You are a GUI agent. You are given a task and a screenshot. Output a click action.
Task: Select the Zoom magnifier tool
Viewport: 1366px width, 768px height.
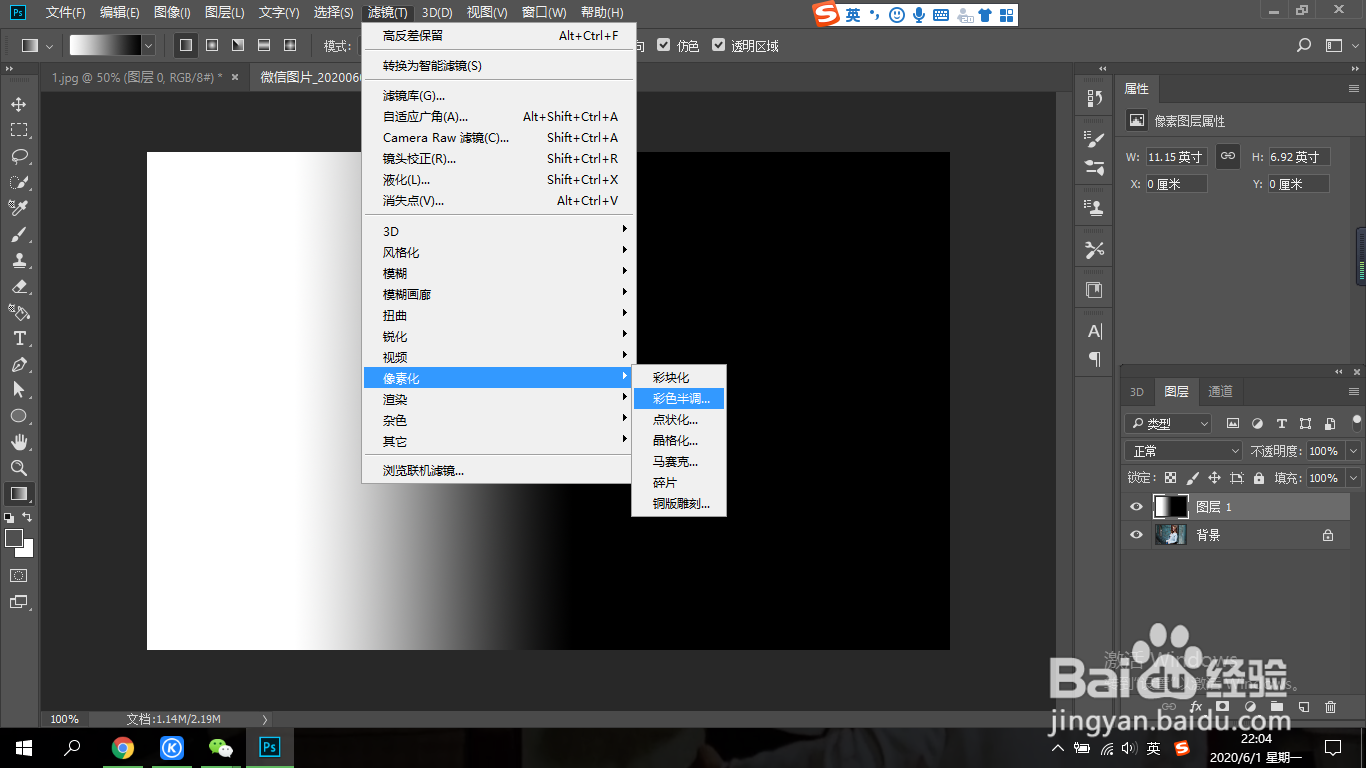(19, 468)
